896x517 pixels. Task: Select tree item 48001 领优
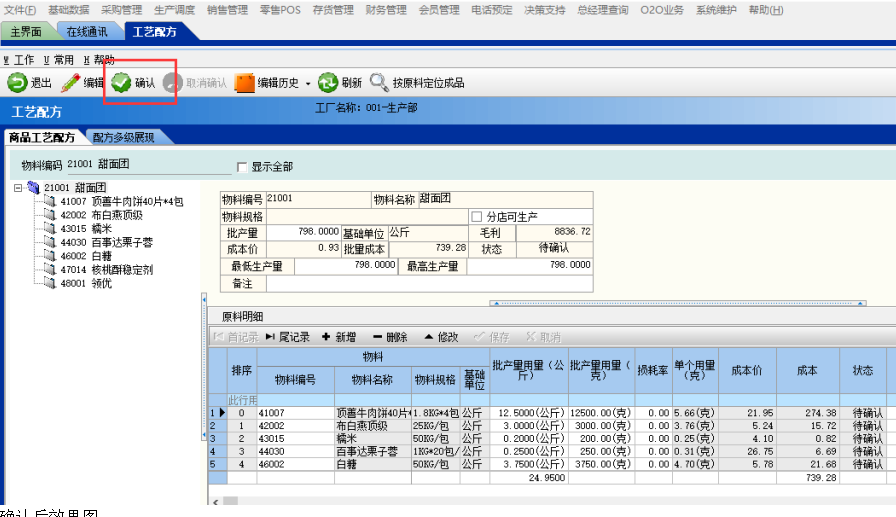tap(86, 283)
